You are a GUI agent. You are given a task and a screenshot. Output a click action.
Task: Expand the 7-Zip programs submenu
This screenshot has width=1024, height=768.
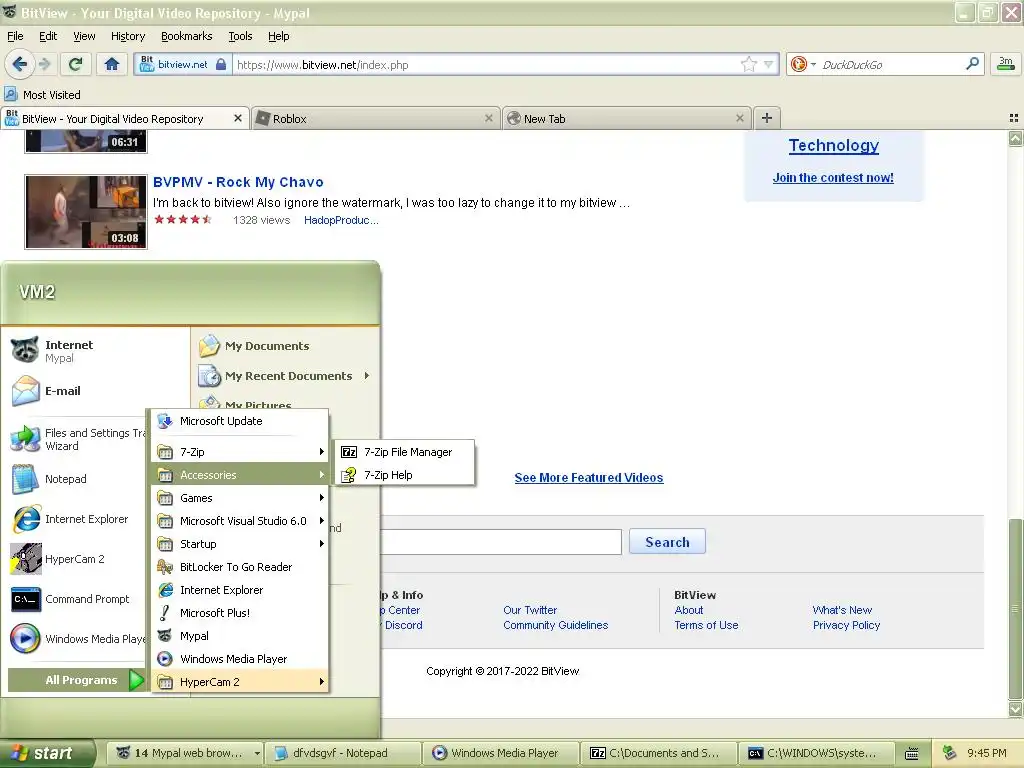point(239,452)
